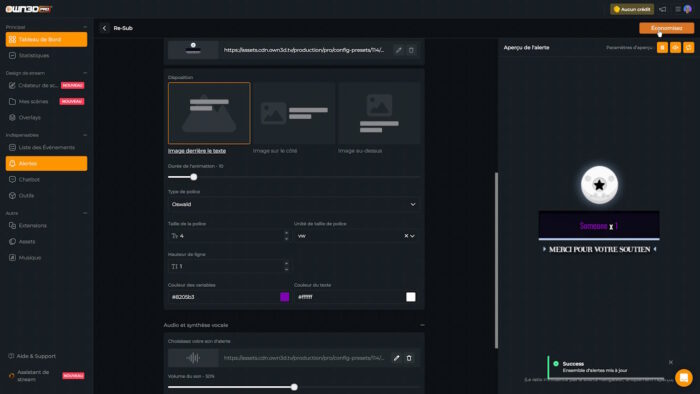This screenshot has height=394, width=700.
Task: Close the Success notification
Action: (671, 362)
